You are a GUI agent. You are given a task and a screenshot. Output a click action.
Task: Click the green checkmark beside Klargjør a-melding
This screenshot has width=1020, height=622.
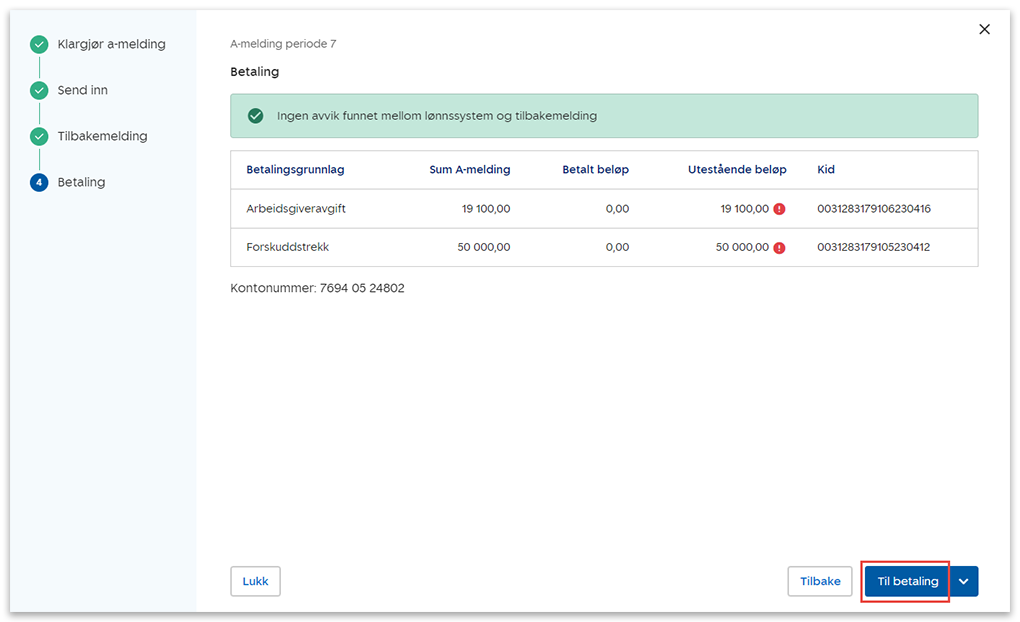39,44
